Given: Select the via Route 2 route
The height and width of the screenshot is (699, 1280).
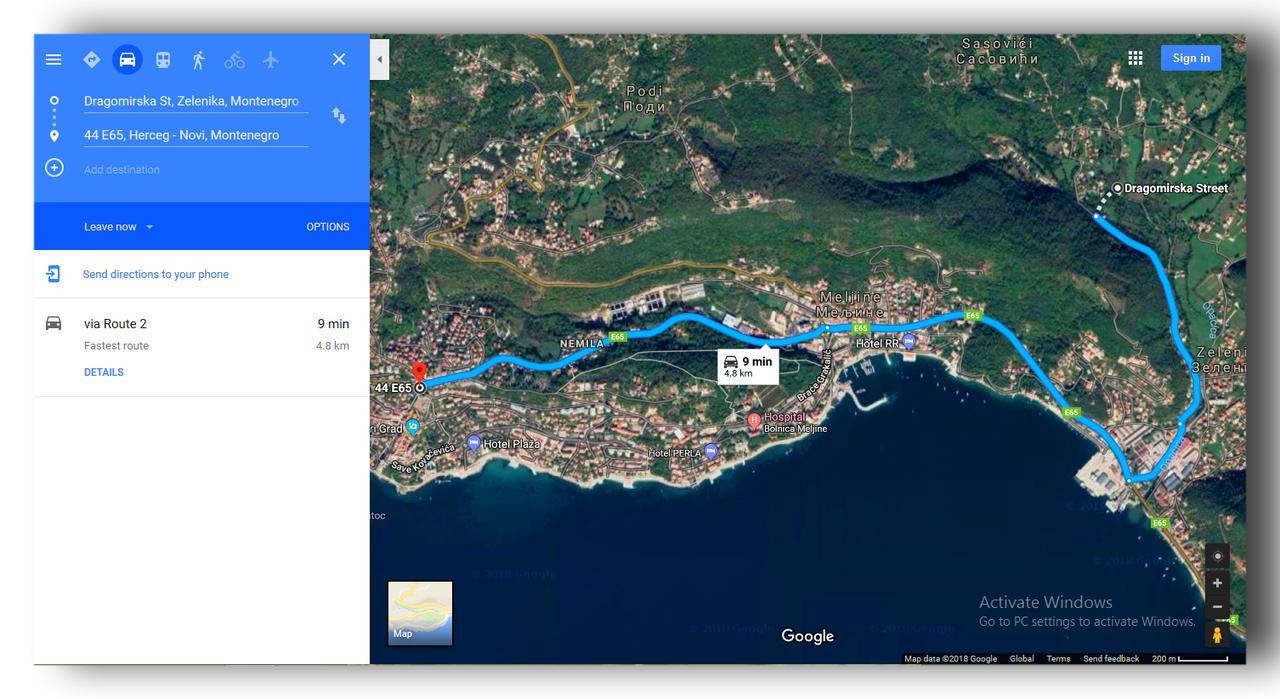Looking at the screenshot, I should tap(201, 347).
